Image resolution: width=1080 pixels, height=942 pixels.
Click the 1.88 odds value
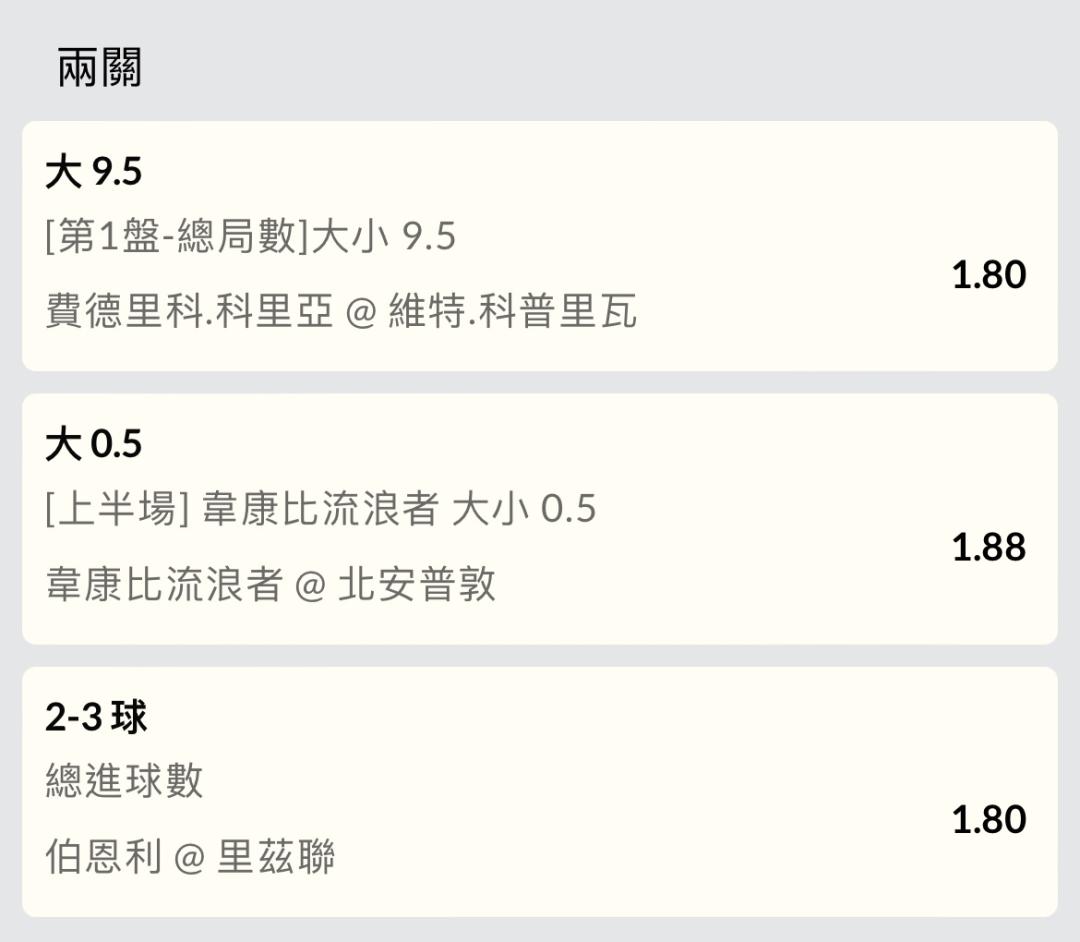point(988,547)
